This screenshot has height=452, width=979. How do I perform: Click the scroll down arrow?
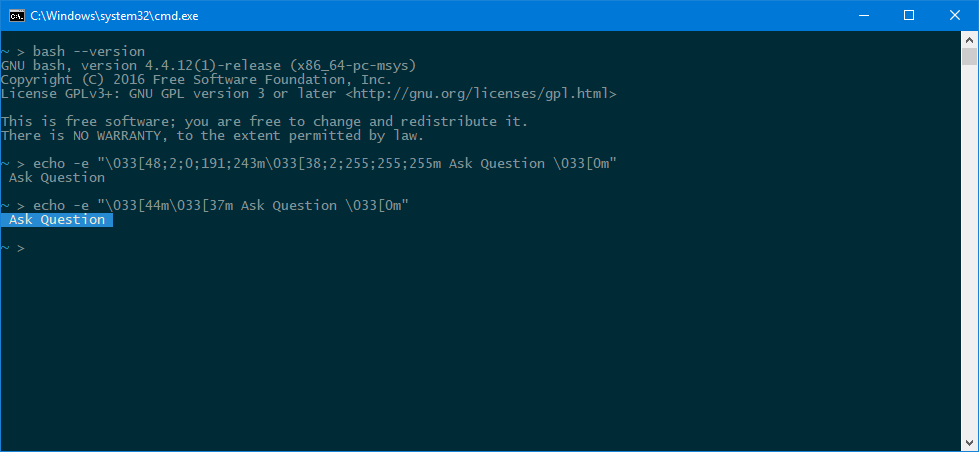coord(969,443)
